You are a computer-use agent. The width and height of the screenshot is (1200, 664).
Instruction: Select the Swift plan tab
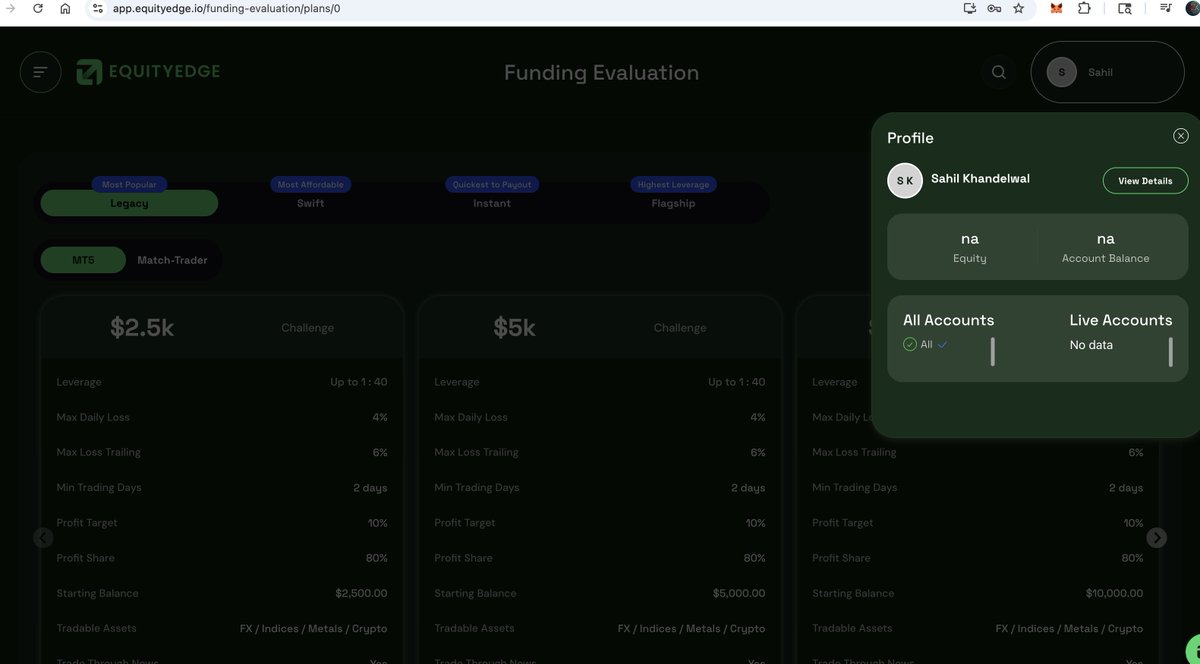[310, 203]
